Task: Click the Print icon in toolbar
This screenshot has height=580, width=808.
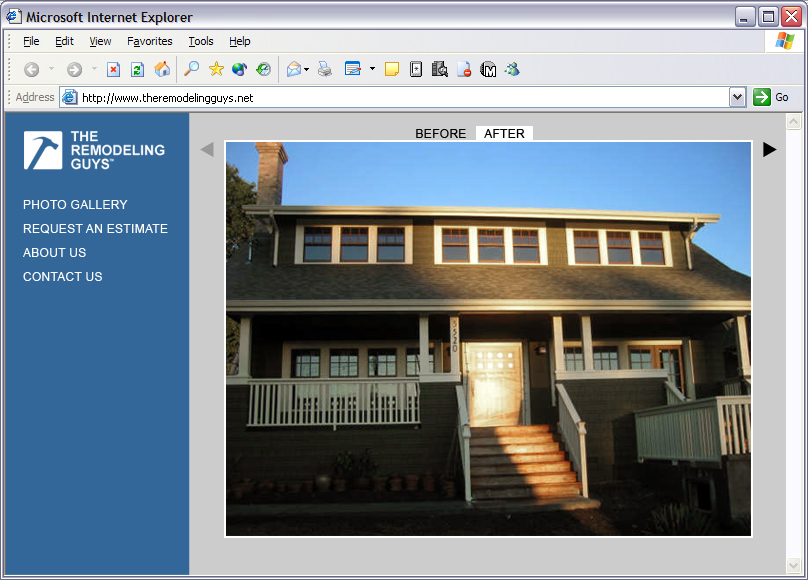Action: click(324, 69)
